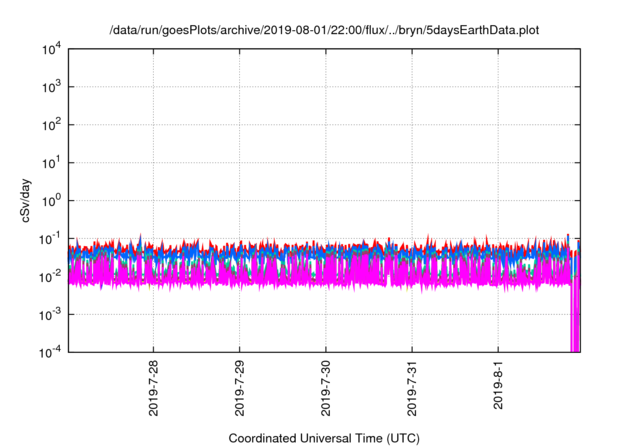Image resolution: width=640 pixels, height=448 pixels.
Task: Click the 10^2 y-axis tick label
Action: pyautogui.click(x=51, y=125)
